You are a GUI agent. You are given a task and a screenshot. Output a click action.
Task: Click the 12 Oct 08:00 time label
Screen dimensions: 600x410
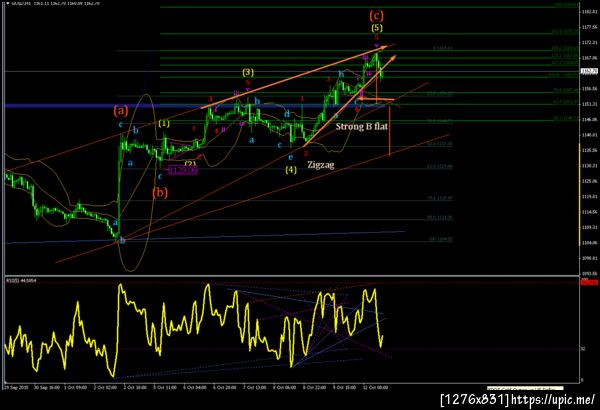pos(375,387)
